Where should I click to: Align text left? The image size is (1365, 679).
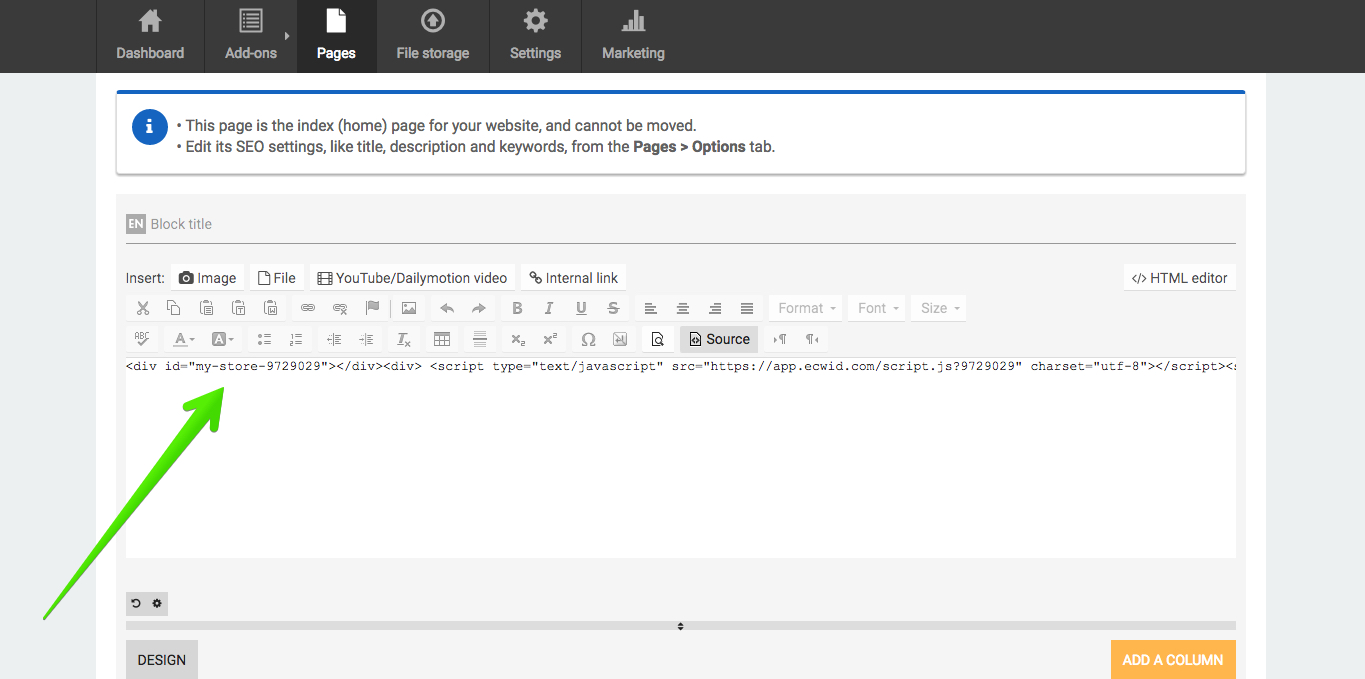tap(651, 308)
